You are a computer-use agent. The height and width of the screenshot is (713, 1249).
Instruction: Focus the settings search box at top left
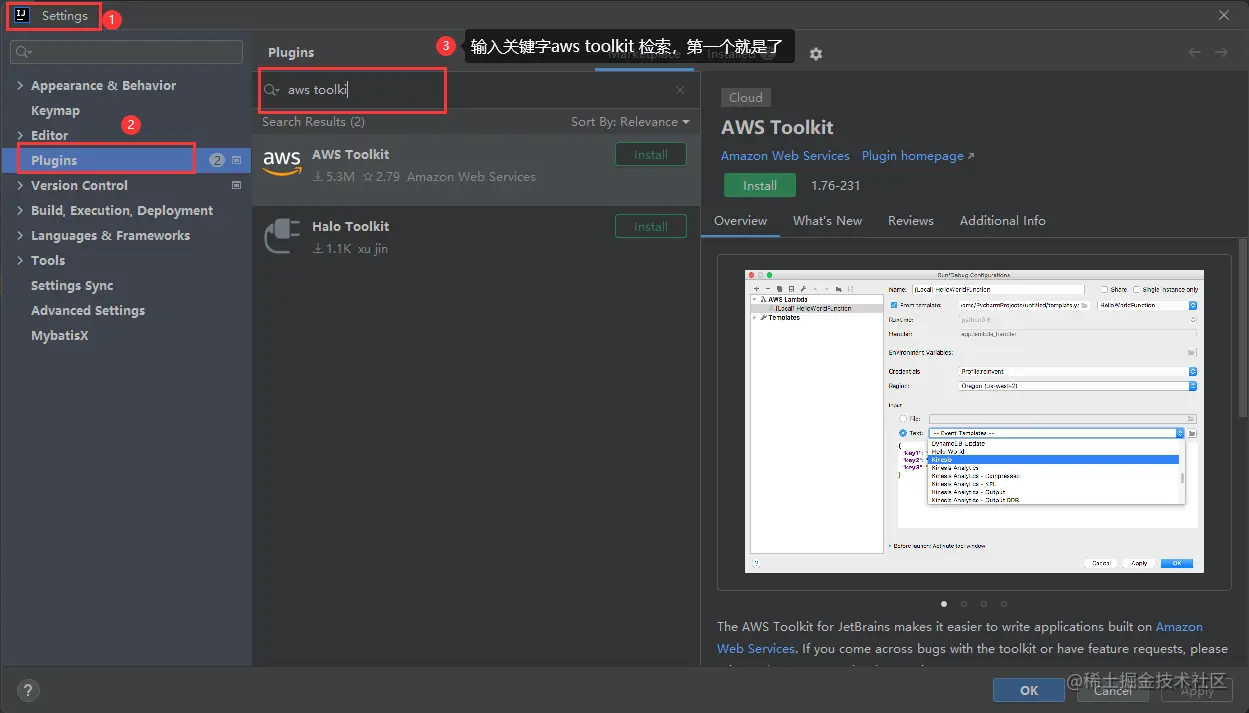pos(126,52)
